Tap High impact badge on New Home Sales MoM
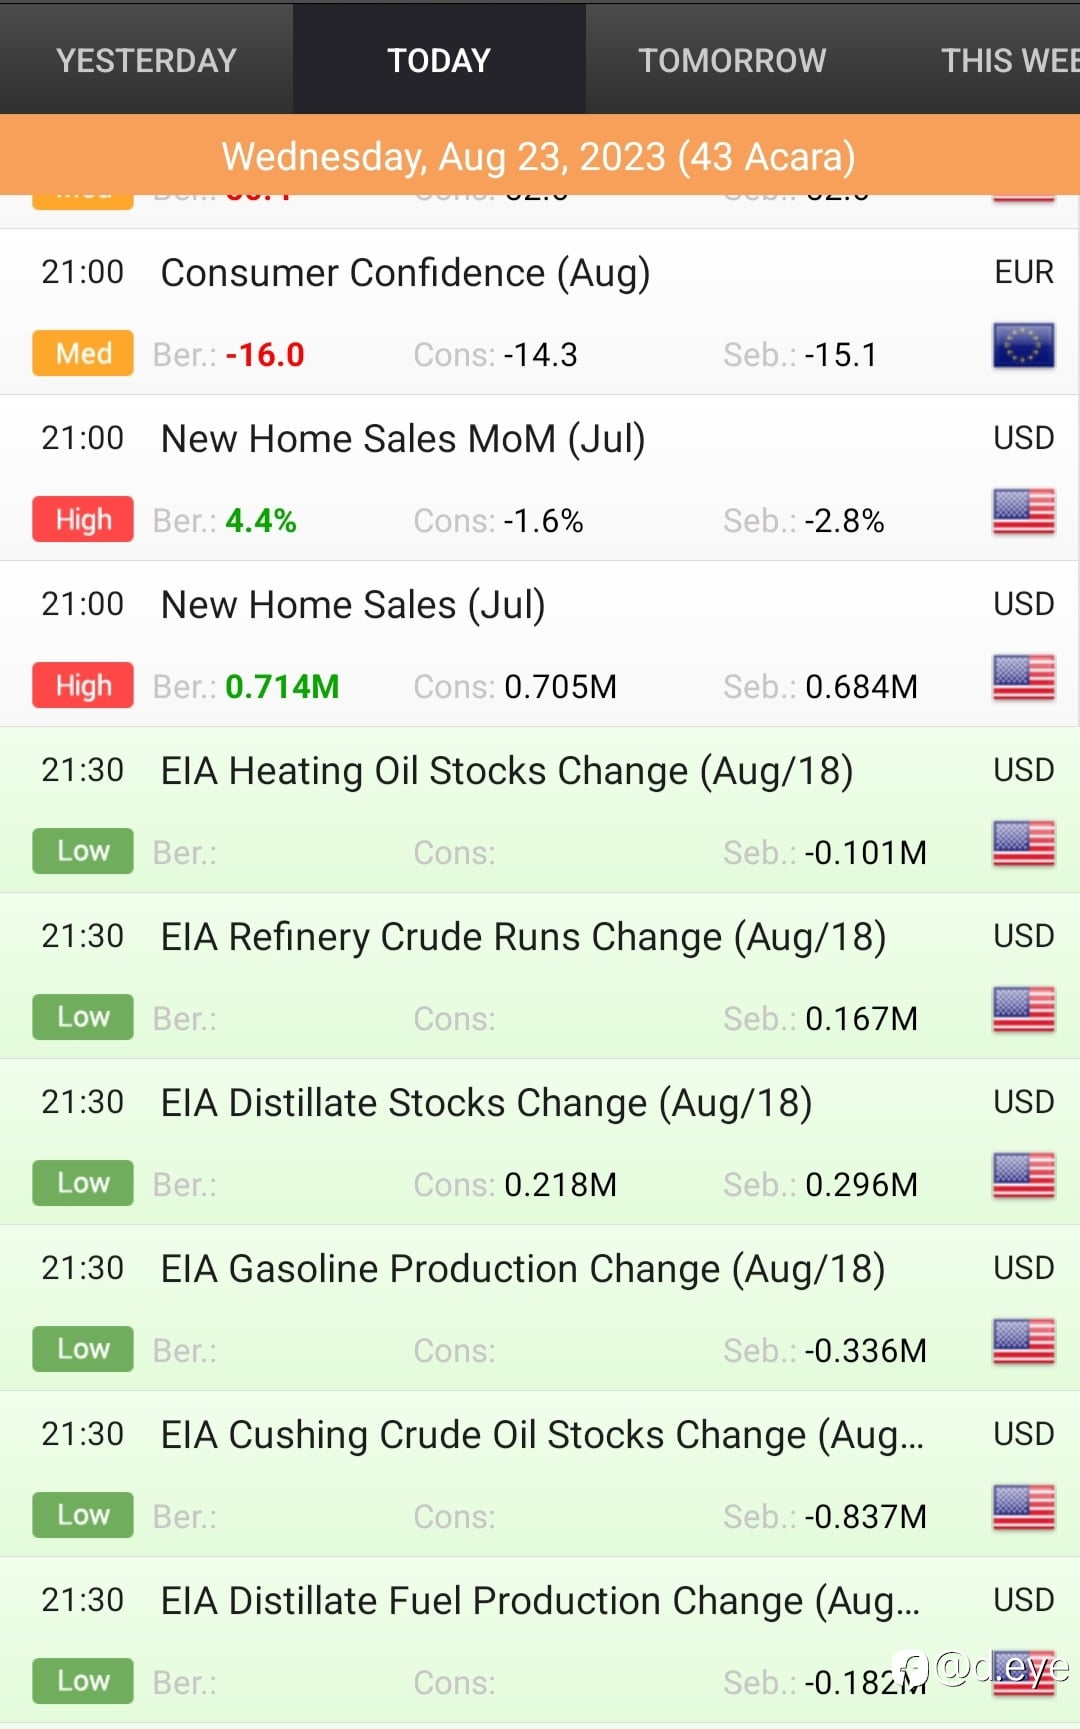Image resolution: width=1080 pixels, height=1729 pixels. 83,519
